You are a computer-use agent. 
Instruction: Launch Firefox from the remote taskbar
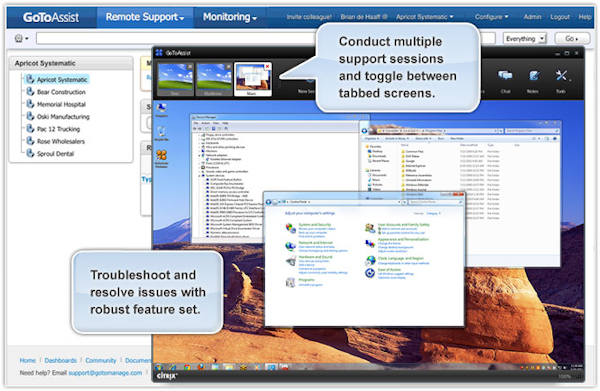(201, 368)
